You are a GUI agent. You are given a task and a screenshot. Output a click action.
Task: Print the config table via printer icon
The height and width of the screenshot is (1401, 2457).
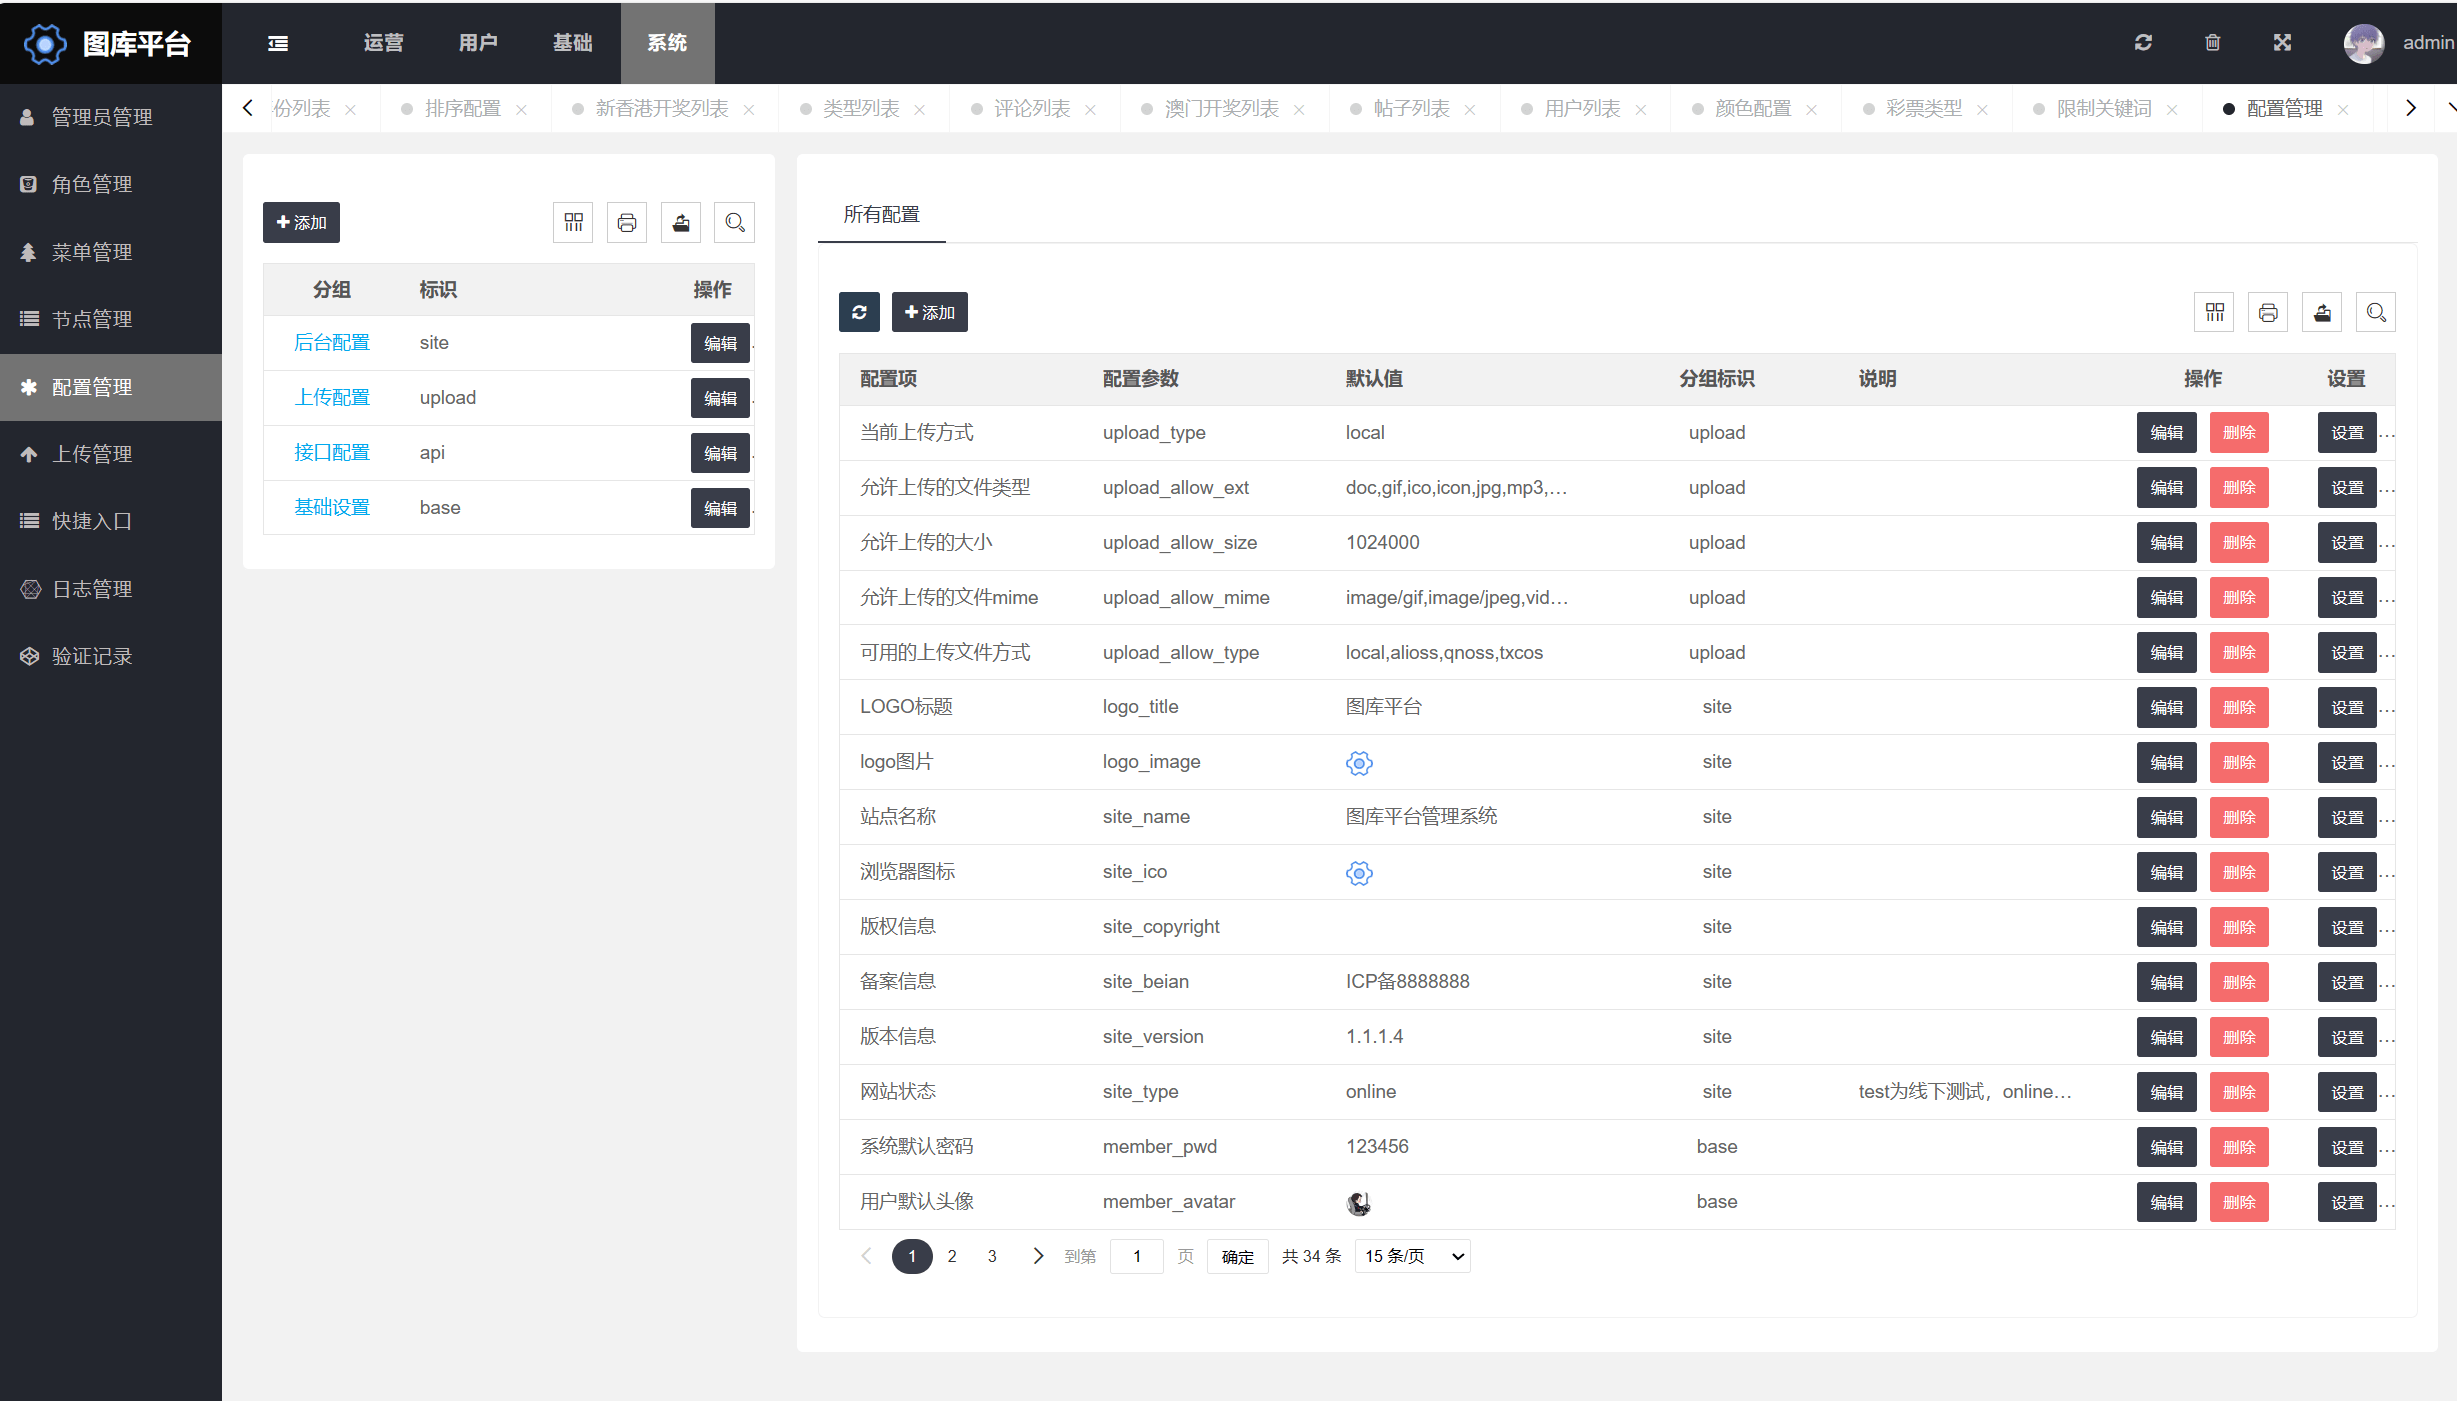[2268, 313]
